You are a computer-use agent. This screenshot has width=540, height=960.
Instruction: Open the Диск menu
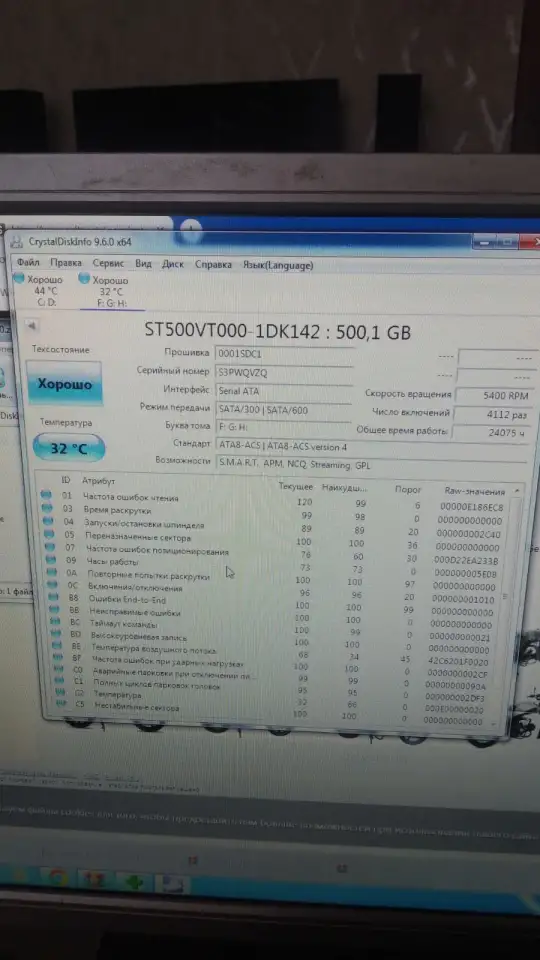[x=173, y=264]
